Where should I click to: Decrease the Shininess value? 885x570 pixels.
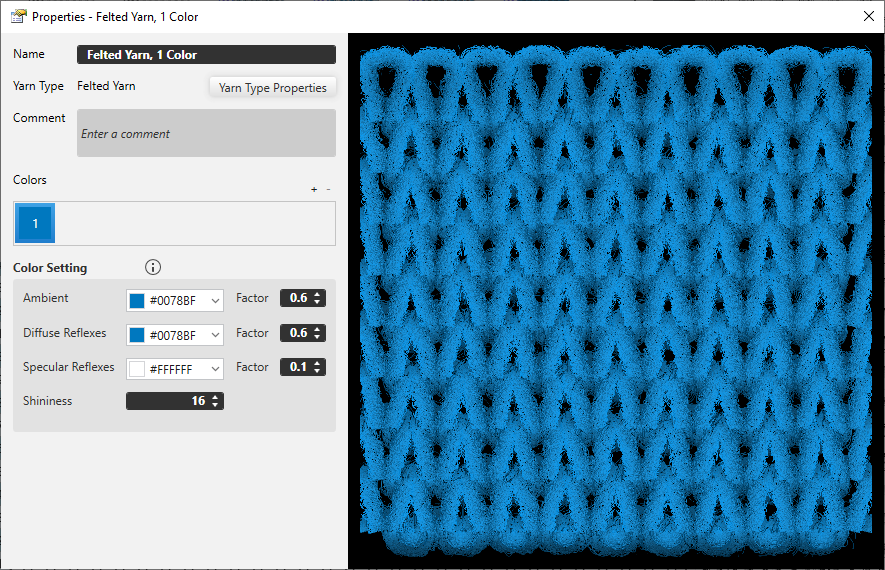tap(217, 405)
